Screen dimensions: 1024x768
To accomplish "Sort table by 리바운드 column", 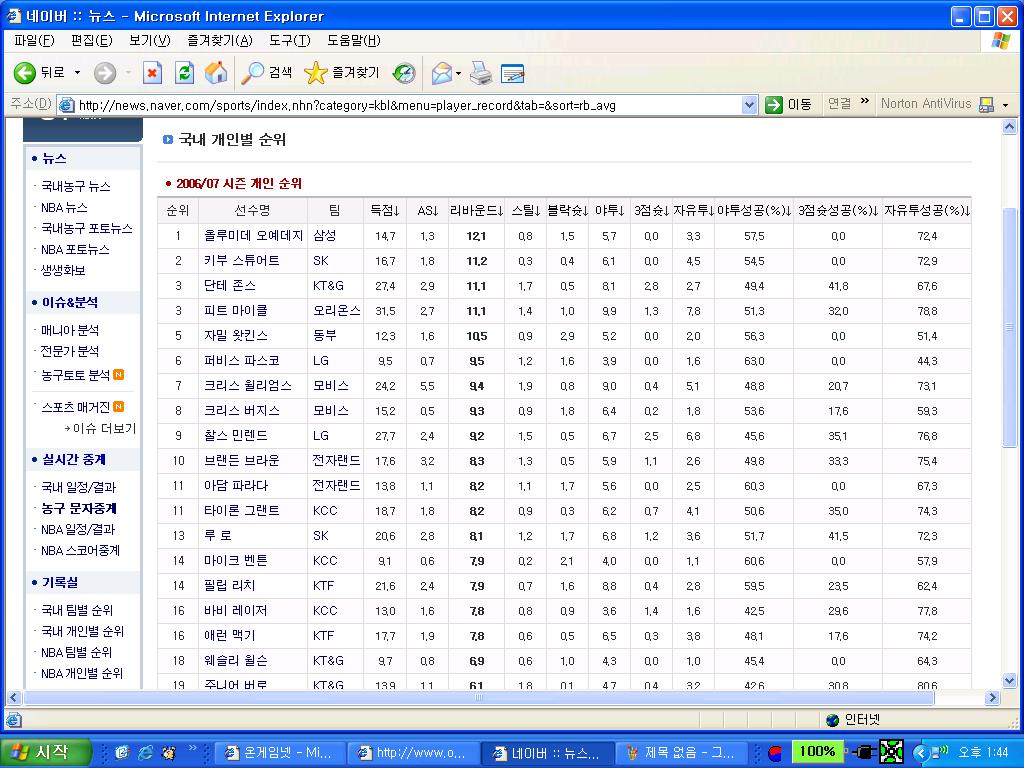I will [477, 210].
